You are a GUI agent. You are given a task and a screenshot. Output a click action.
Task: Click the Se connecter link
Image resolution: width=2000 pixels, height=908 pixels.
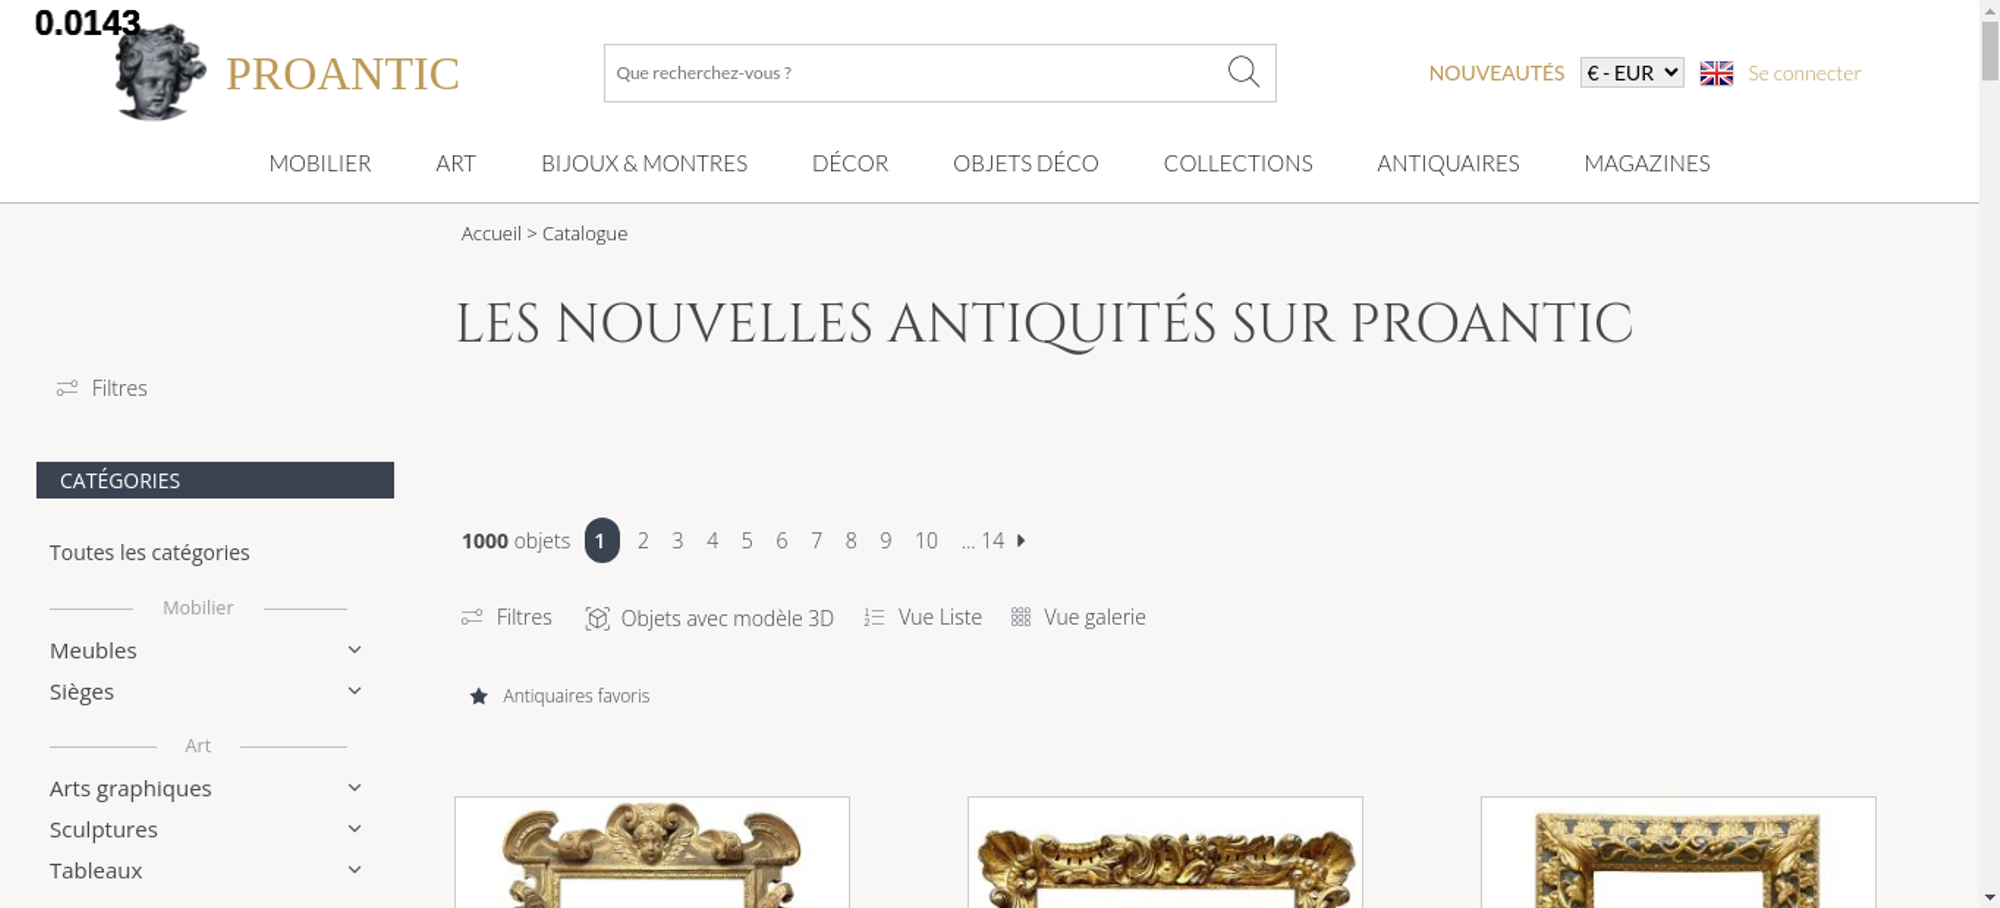(x=1804, y=73)
